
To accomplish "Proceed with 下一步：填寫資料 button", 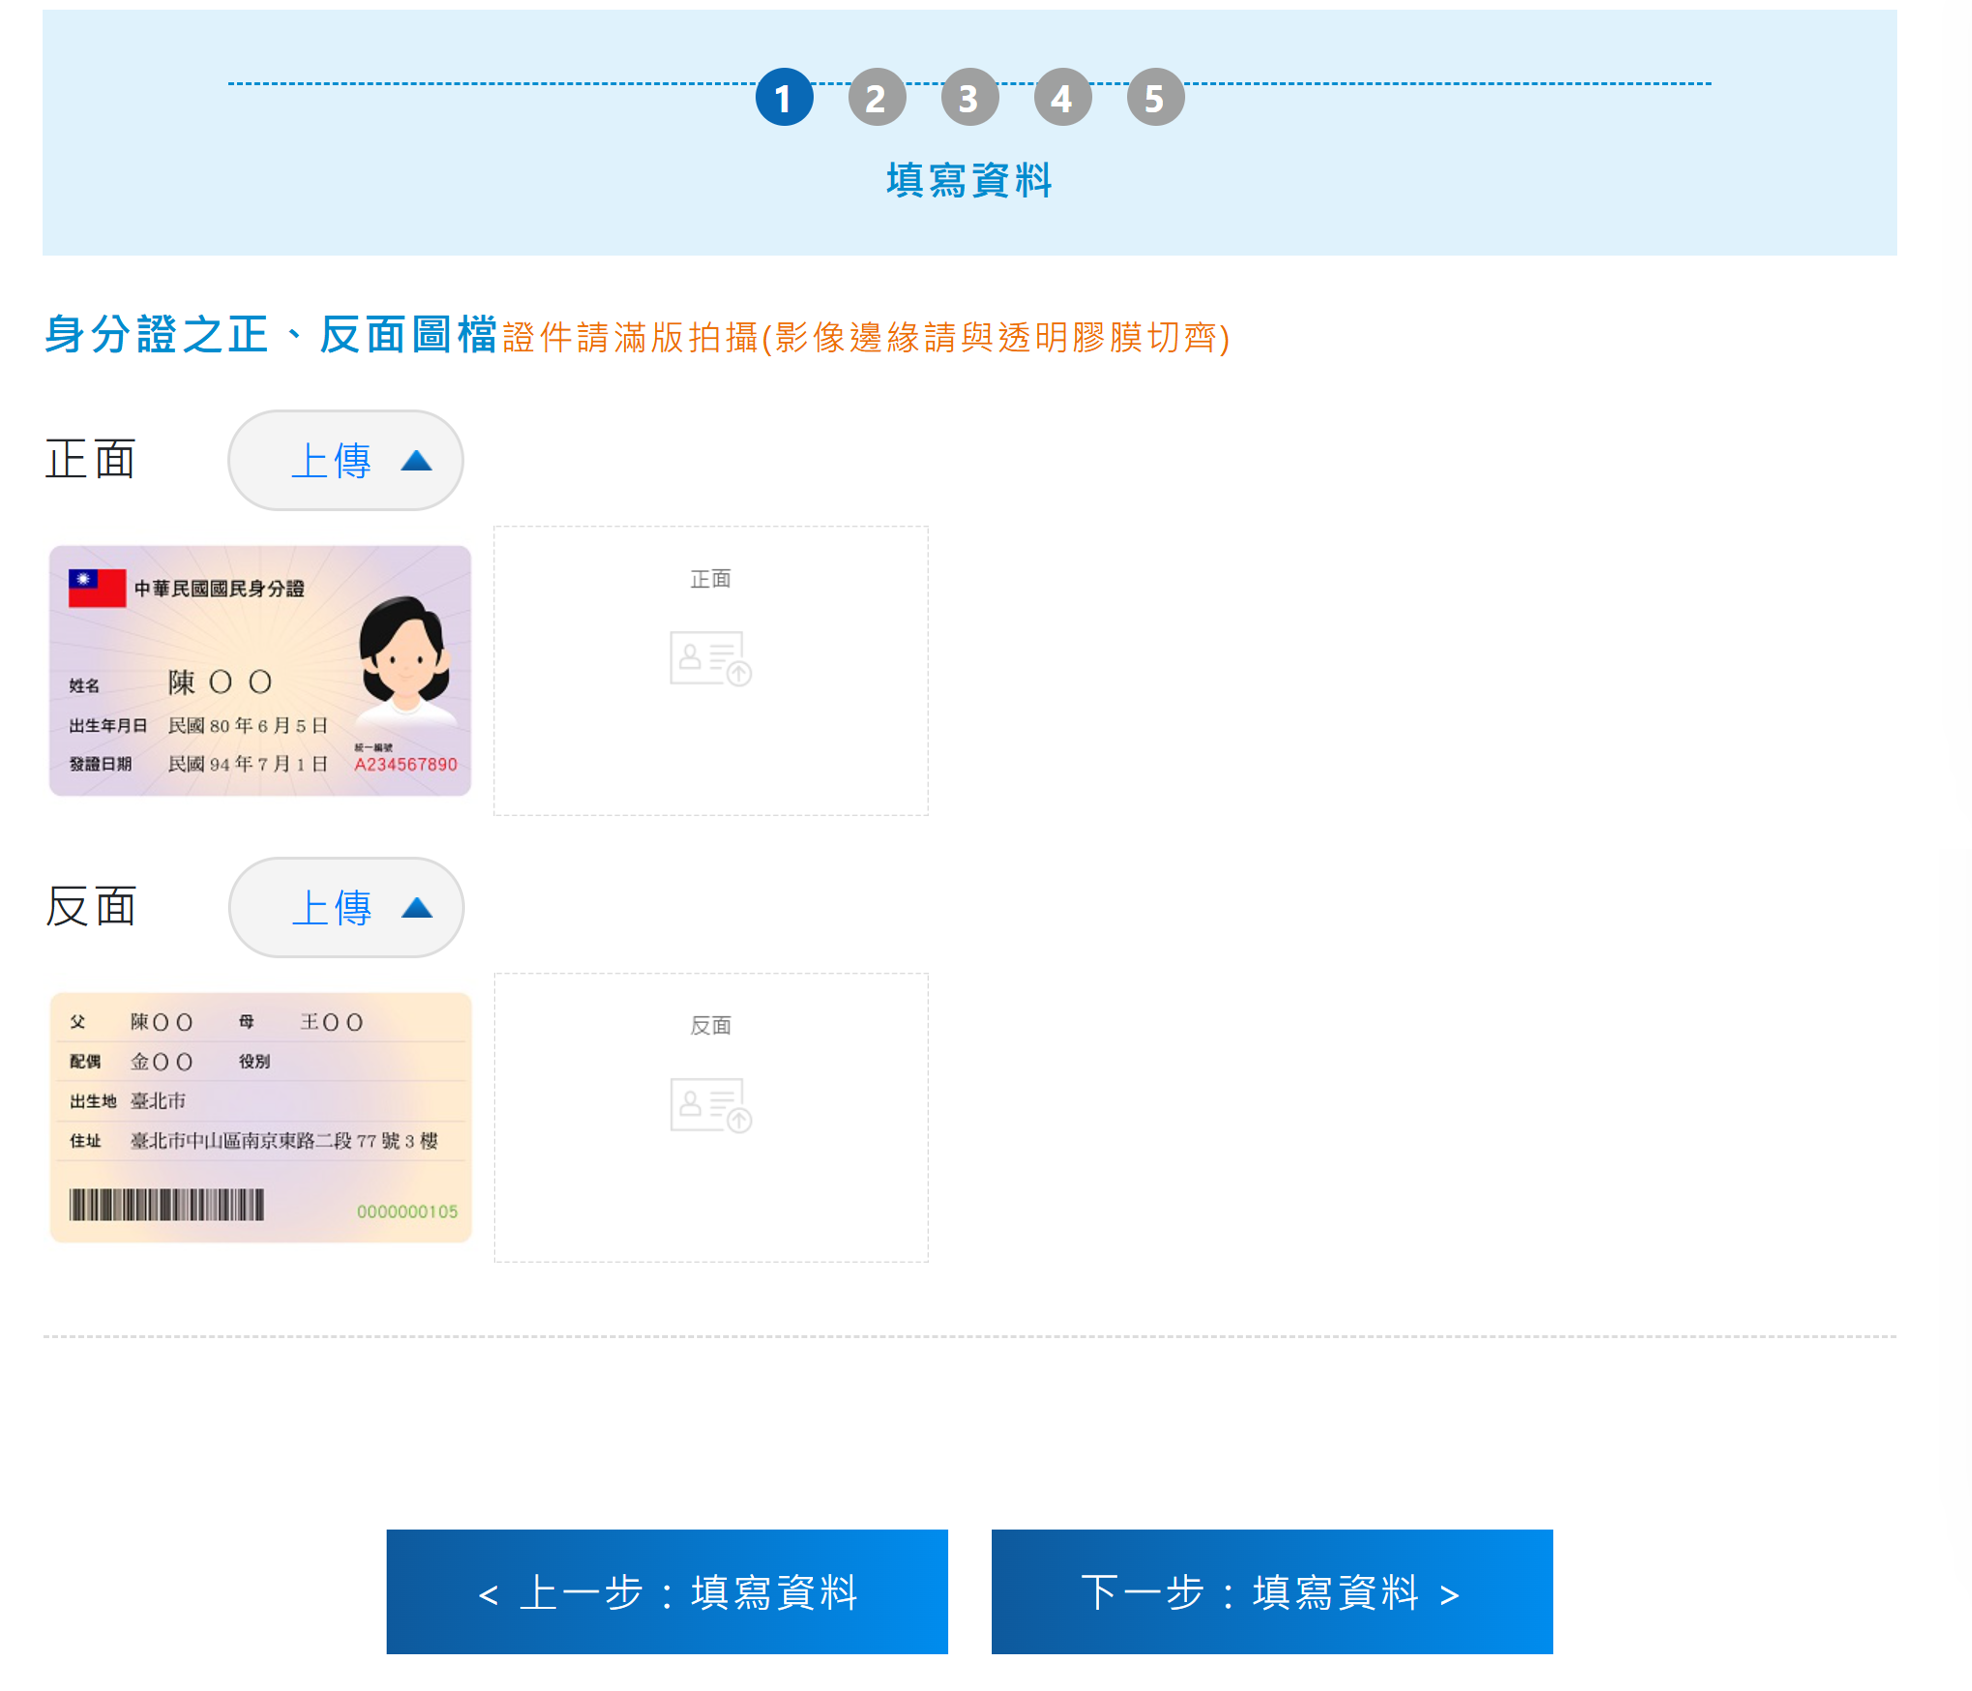I will pos(1271,1591).
